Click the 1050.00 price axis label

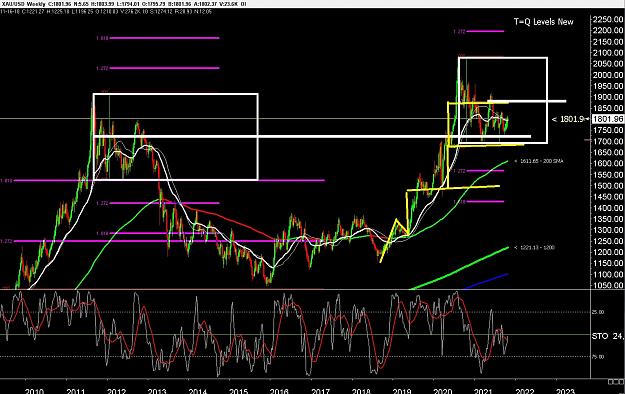pyautogui.click(x=608, y=285)
